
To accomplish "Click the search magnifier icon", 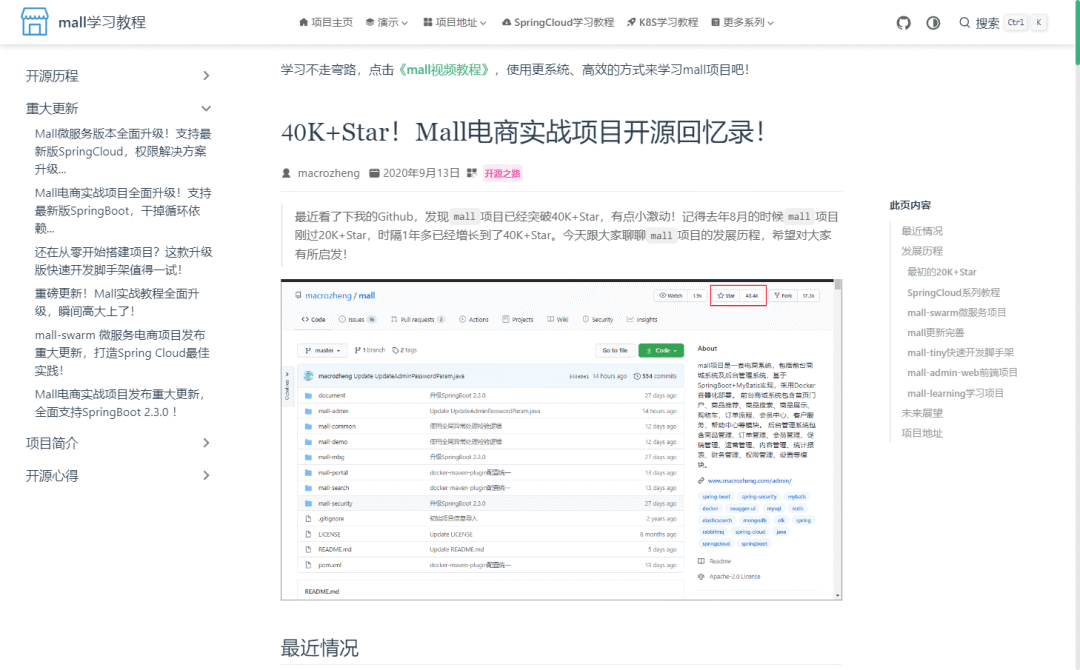I will click(964, 23).
